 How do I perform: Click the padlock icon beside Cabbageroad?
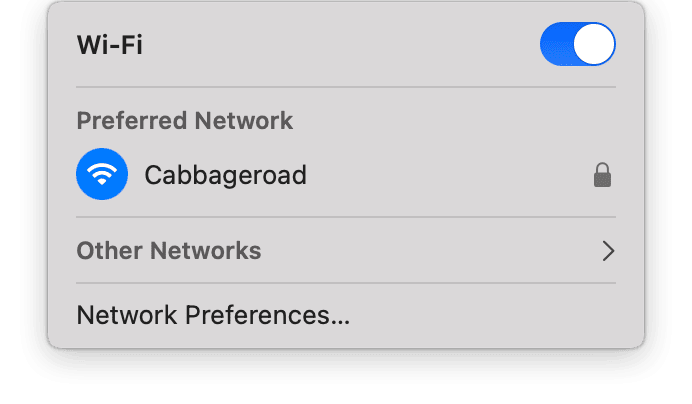click(x=602, y=175)
